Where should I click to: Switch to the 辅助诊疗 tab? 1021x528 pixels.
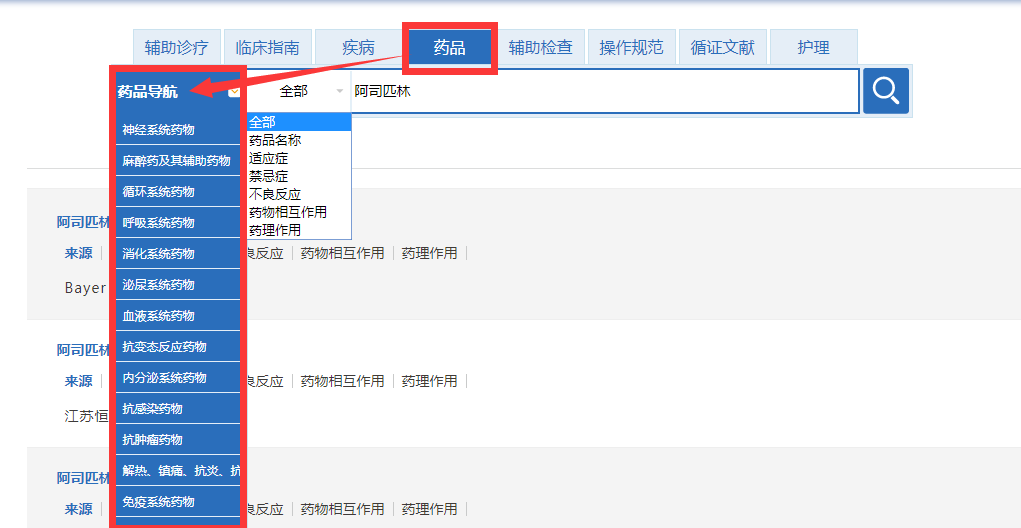point(176,48)
